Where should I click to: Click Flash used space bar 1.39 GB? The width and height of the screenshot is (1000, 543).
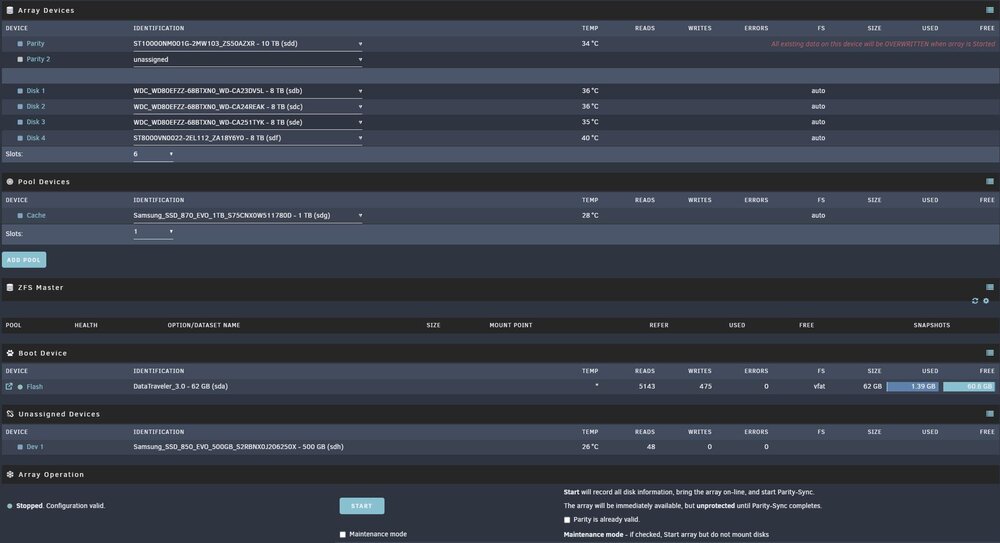(912, 387)
